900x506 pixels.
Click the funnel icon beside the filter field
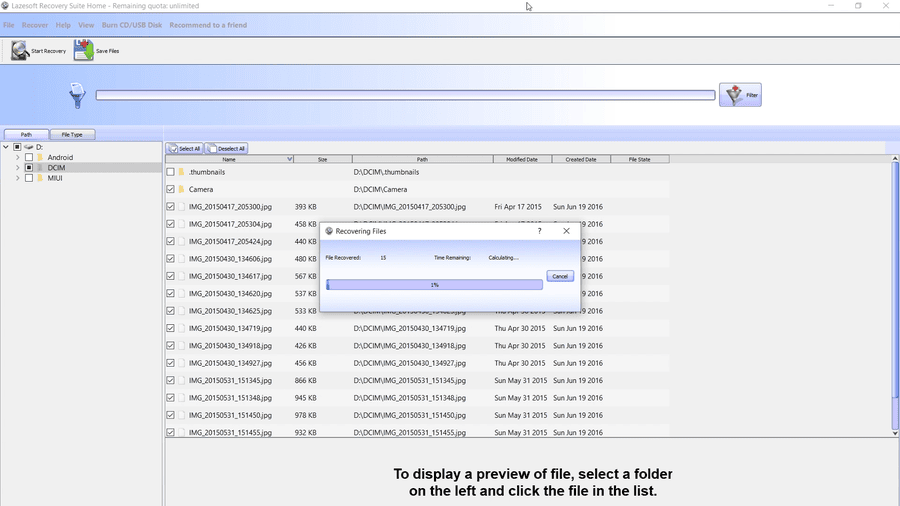click(x=77, y=95)
